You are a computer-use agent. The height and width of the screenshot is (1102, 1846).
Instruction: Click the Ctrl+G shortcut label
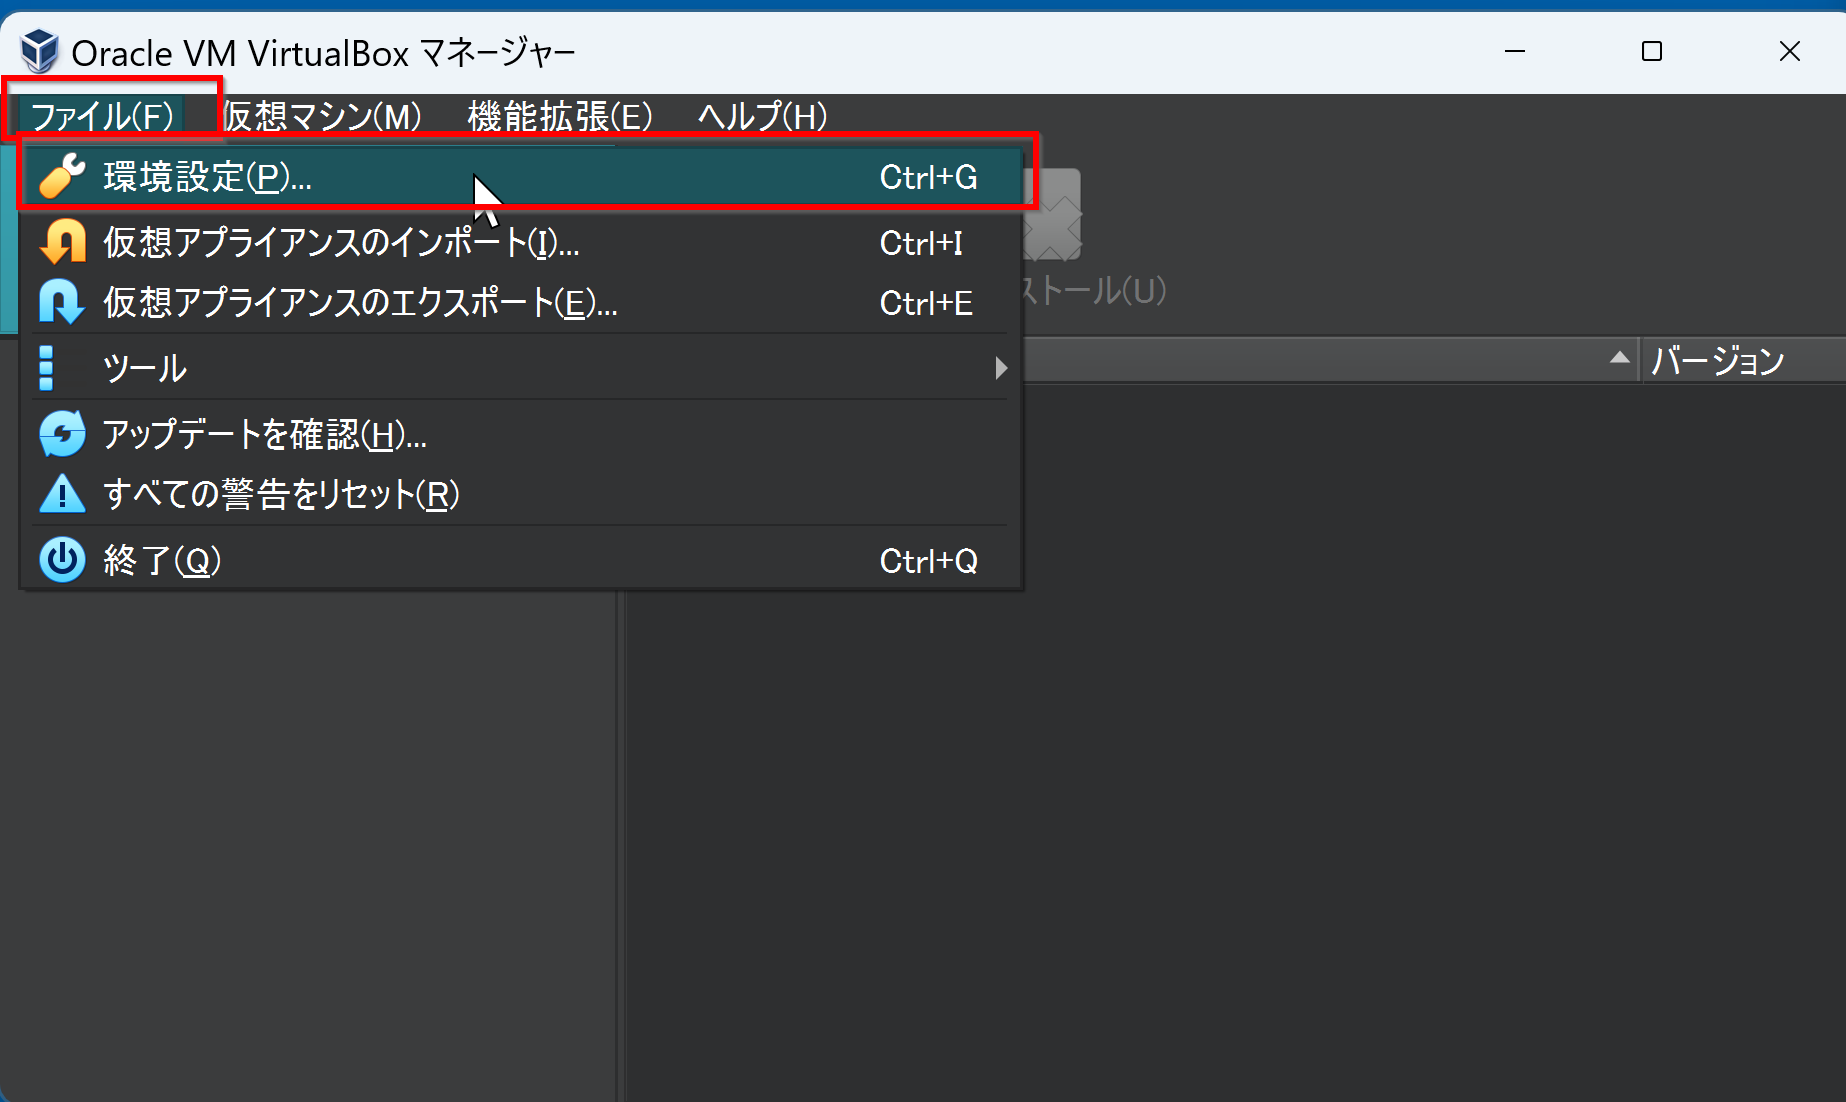928,177
